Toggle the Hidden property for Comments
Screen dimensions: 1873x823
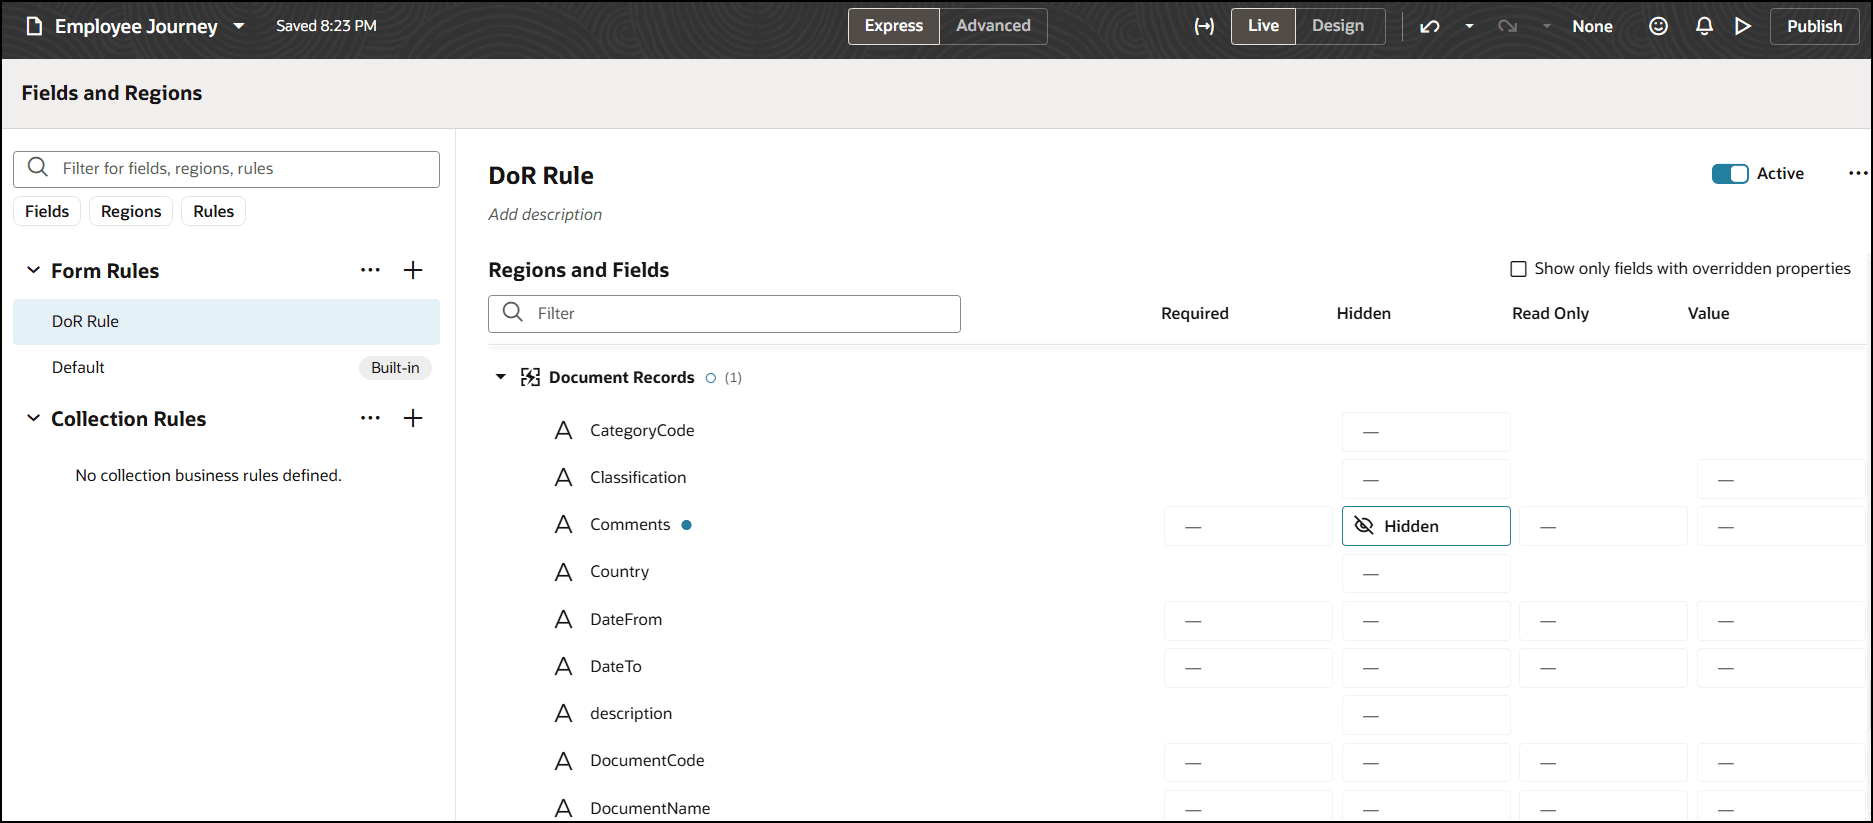[1425, 526]
